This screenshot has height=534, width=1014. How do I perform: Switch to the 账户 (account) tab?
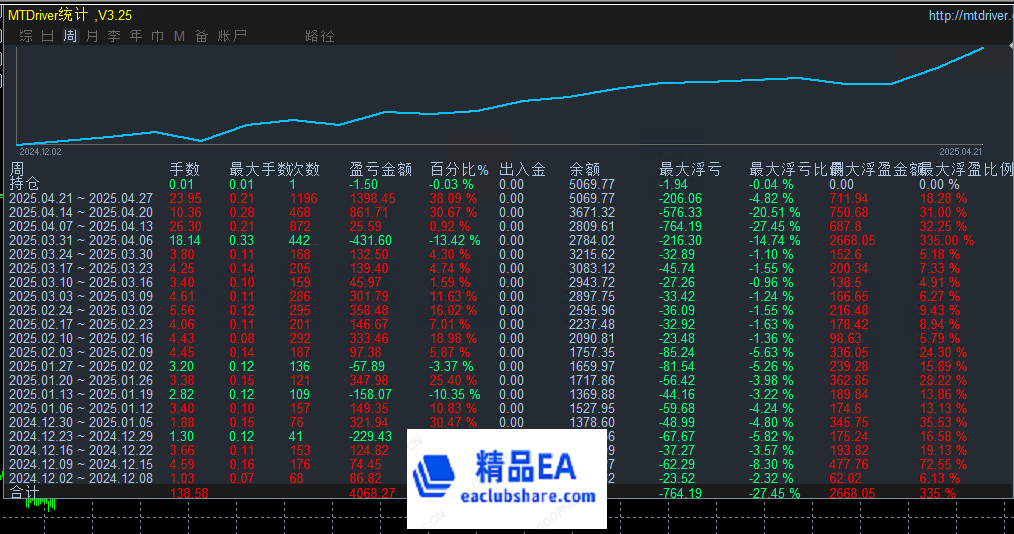(x=232, y=36)
